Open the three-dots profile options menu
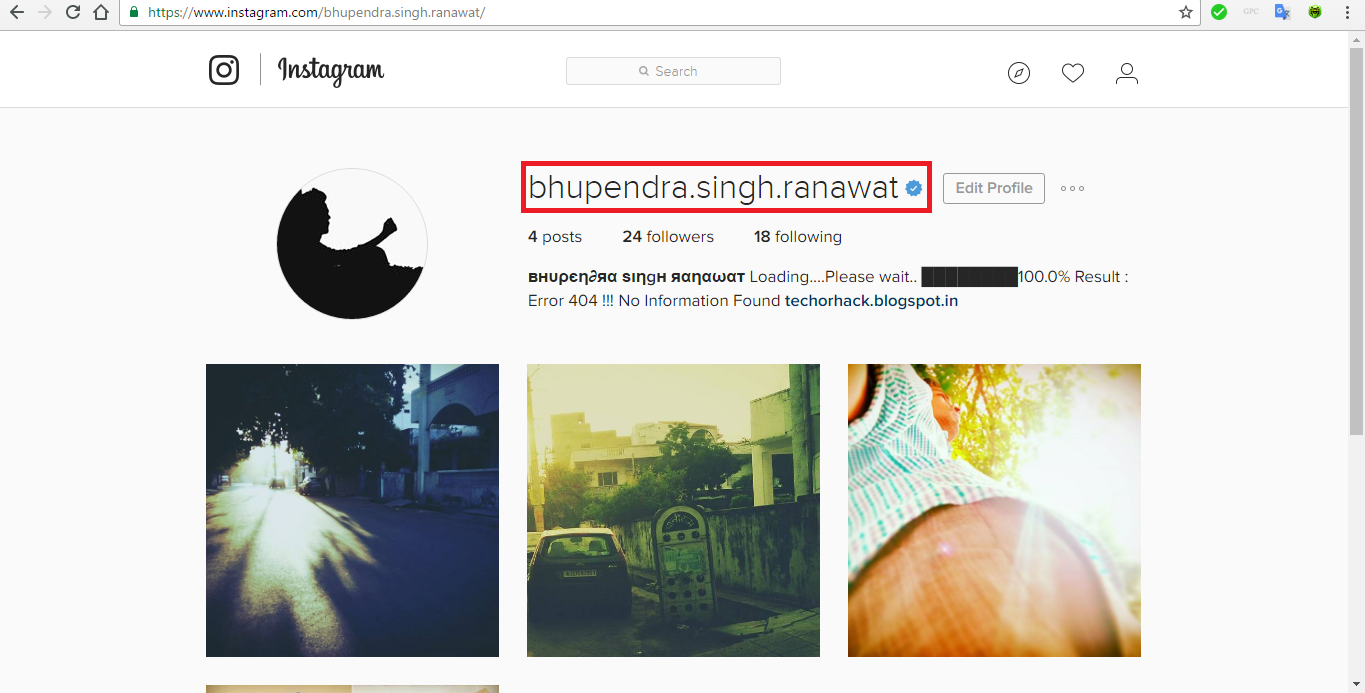Viewport: 1365px width, 693px height. [1072, 188]
